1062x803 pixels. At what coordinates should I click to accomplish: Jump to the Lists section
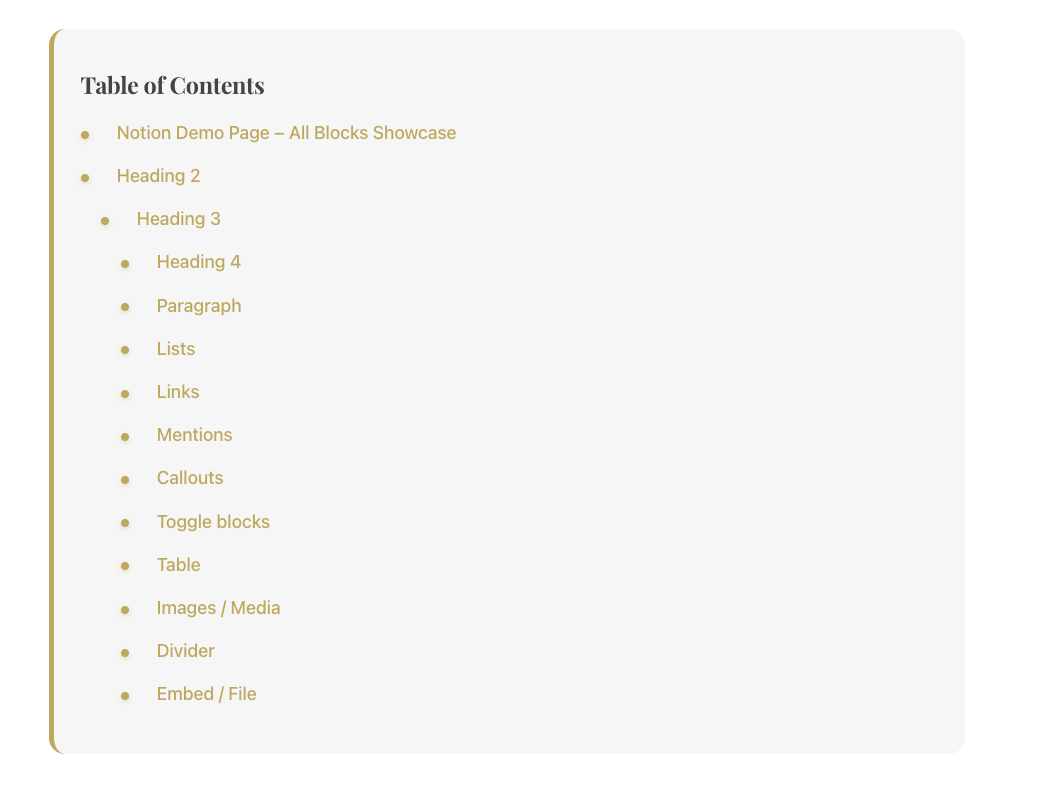point(175,348)
